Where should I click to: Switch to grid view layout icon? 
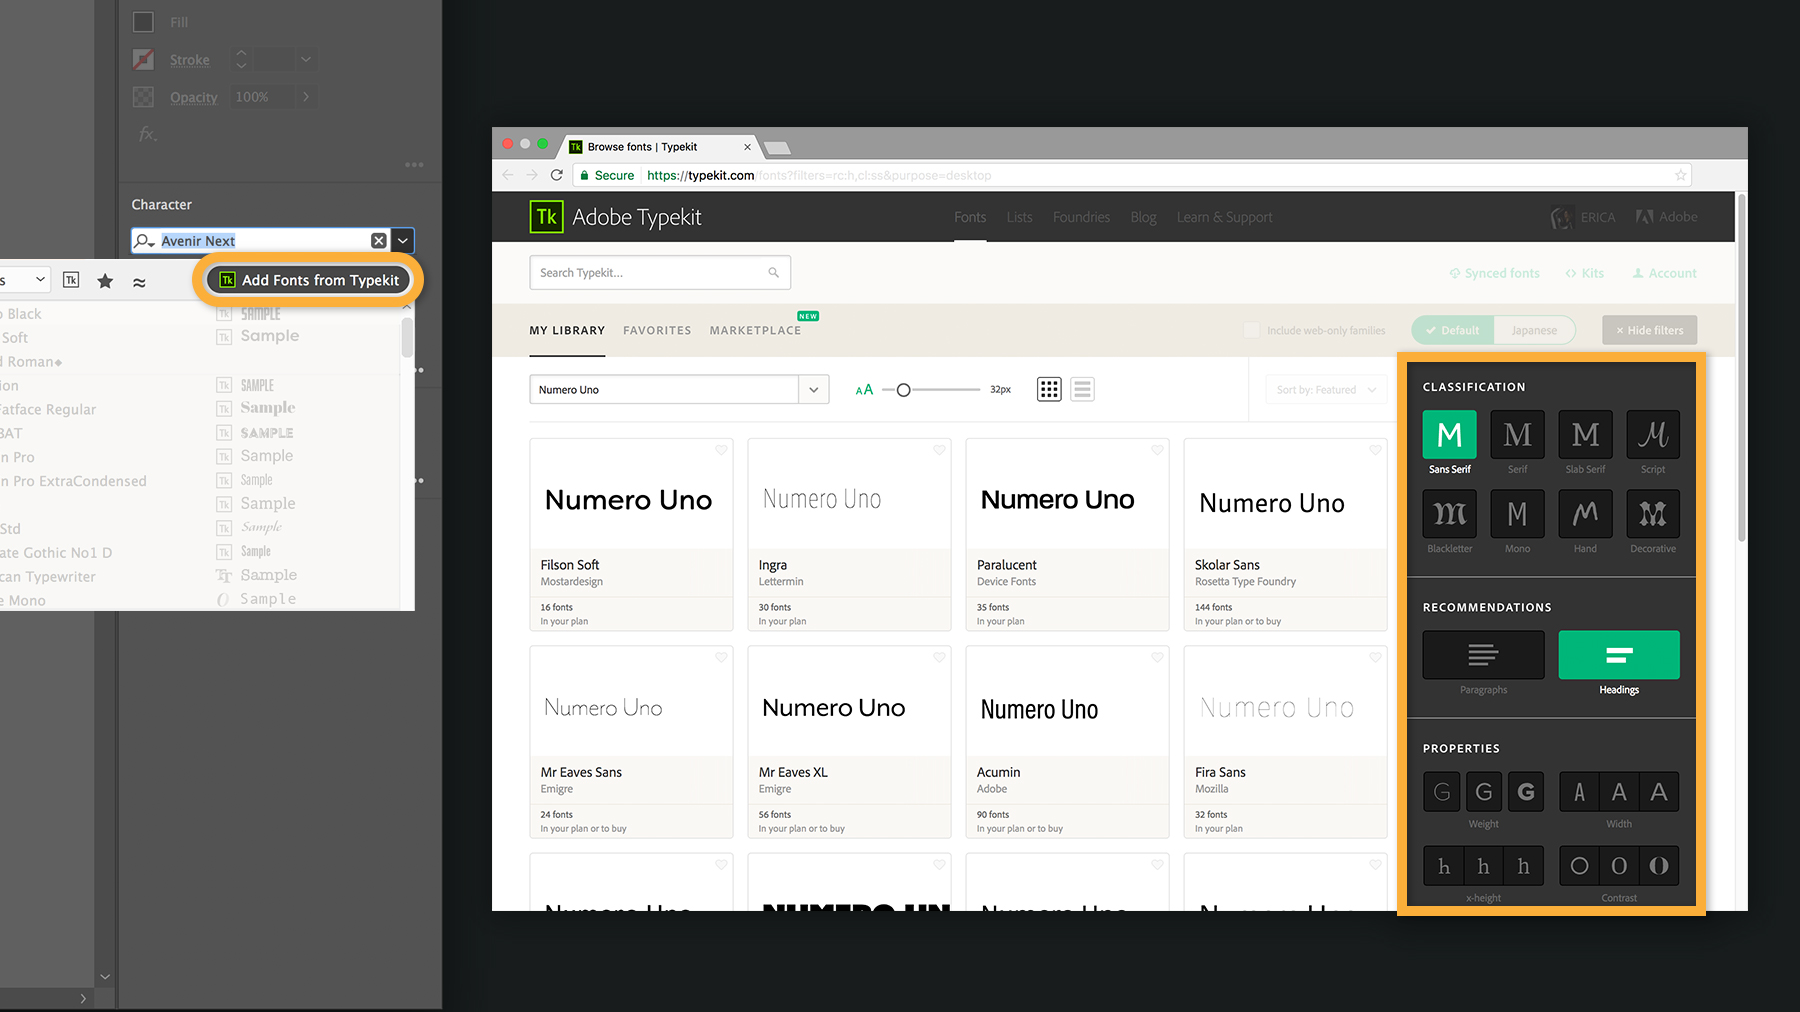[1049, 389]
